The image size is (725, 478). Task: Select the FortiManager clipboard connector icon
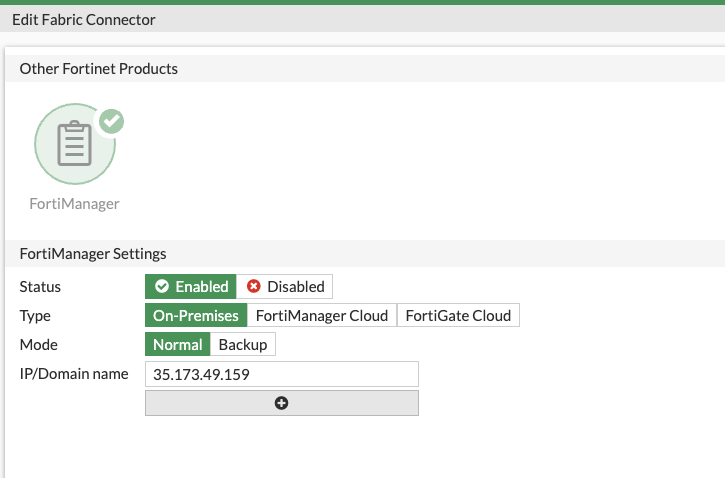(75, 144)
